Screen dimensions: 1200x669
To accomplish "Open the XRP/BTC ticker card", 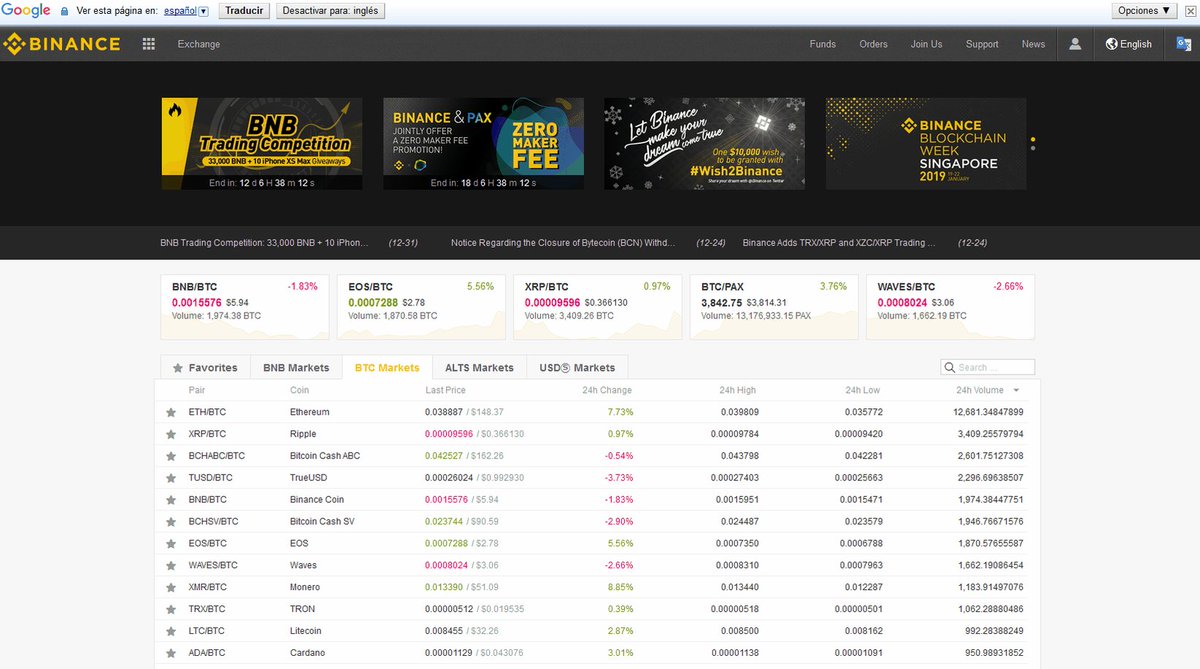I will 598,307.
